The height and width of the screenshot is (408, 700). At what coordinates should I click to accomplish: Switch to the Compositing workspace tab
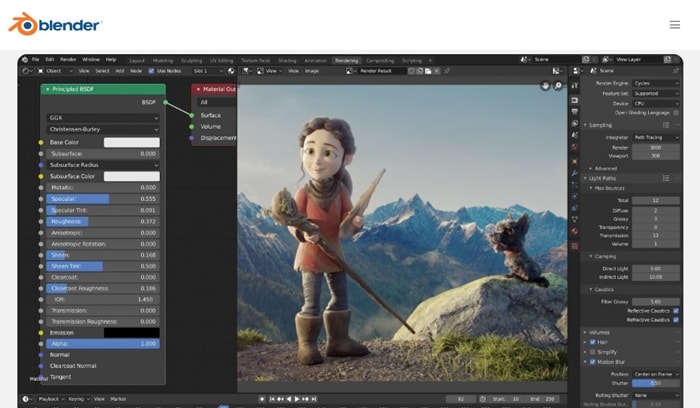[x=380, y=61]
